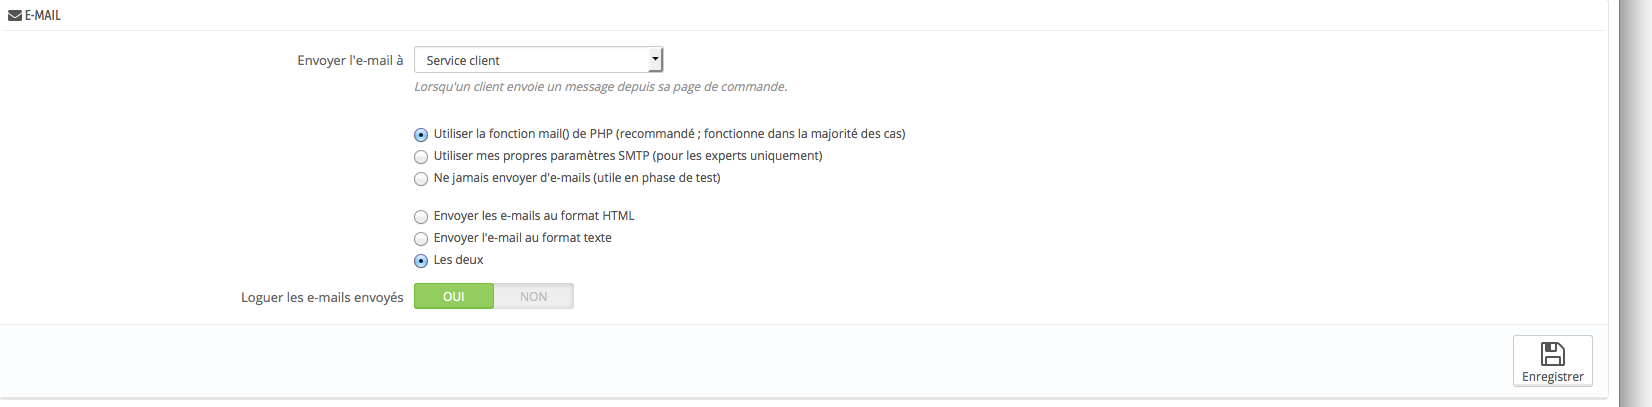Choose the custom SMTP parameters radio button
The image size is (1652, 407).
pos(421,157)
